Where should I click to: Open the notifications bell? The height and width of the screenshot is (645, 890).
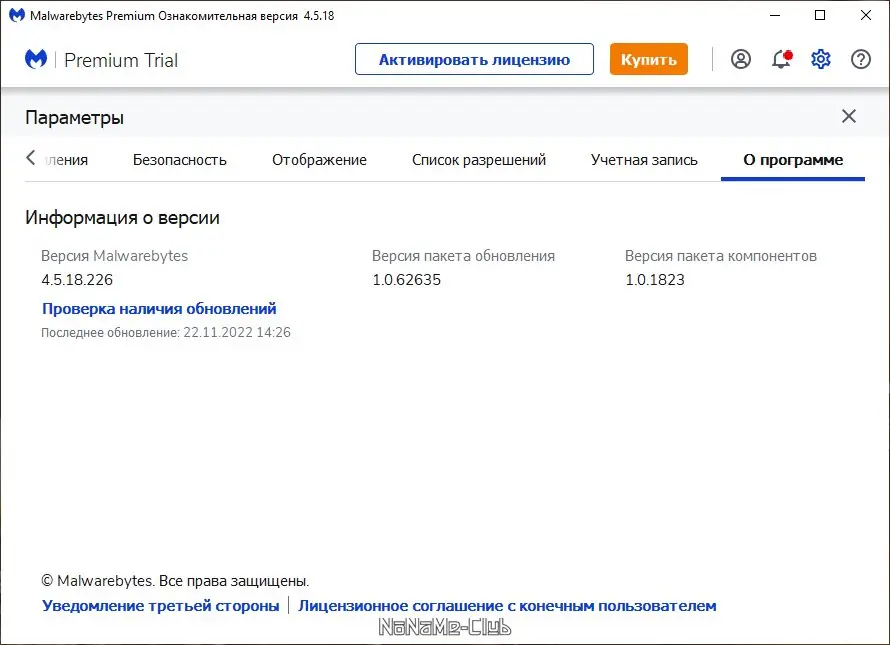tap(781, 59)
